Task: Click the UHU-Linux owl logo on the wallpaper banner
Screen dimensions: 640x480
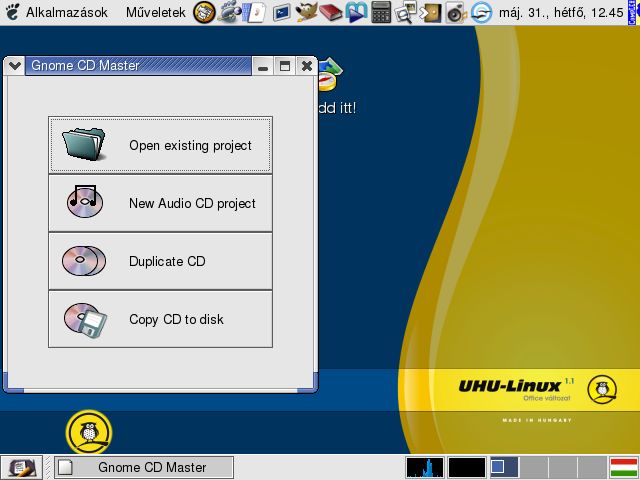Action: (x=602, y=390)
